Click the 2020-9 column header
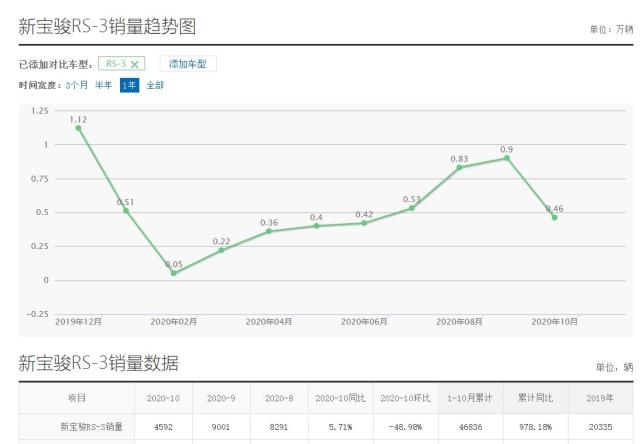Viewport: 641px width, 444px height. [x=221, y=398]
